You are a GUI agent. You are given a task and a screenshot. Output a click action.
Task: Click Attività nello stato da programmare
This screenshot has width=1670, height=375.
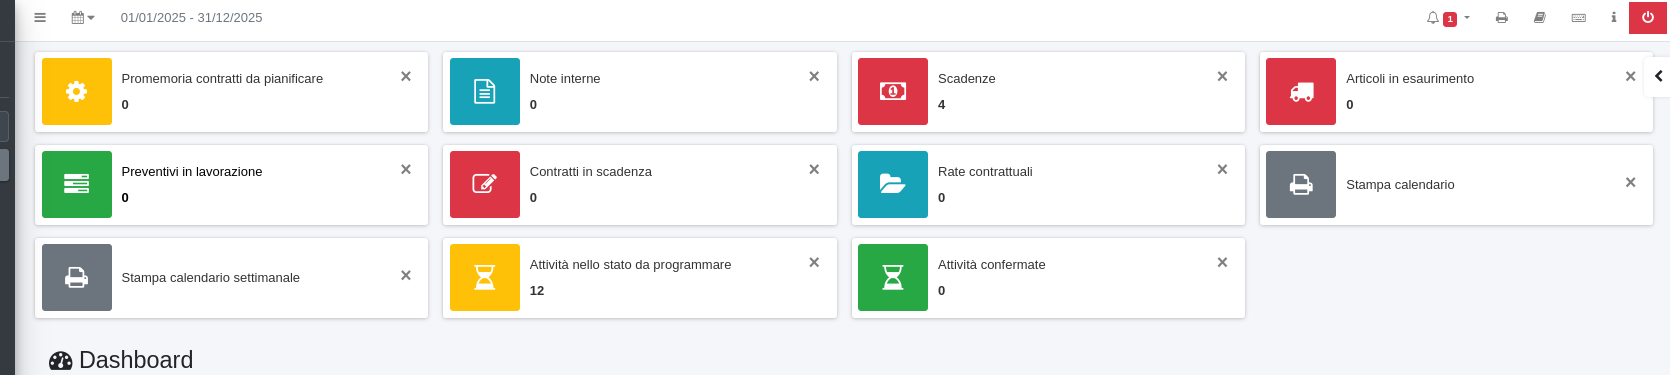pos(630,265)
